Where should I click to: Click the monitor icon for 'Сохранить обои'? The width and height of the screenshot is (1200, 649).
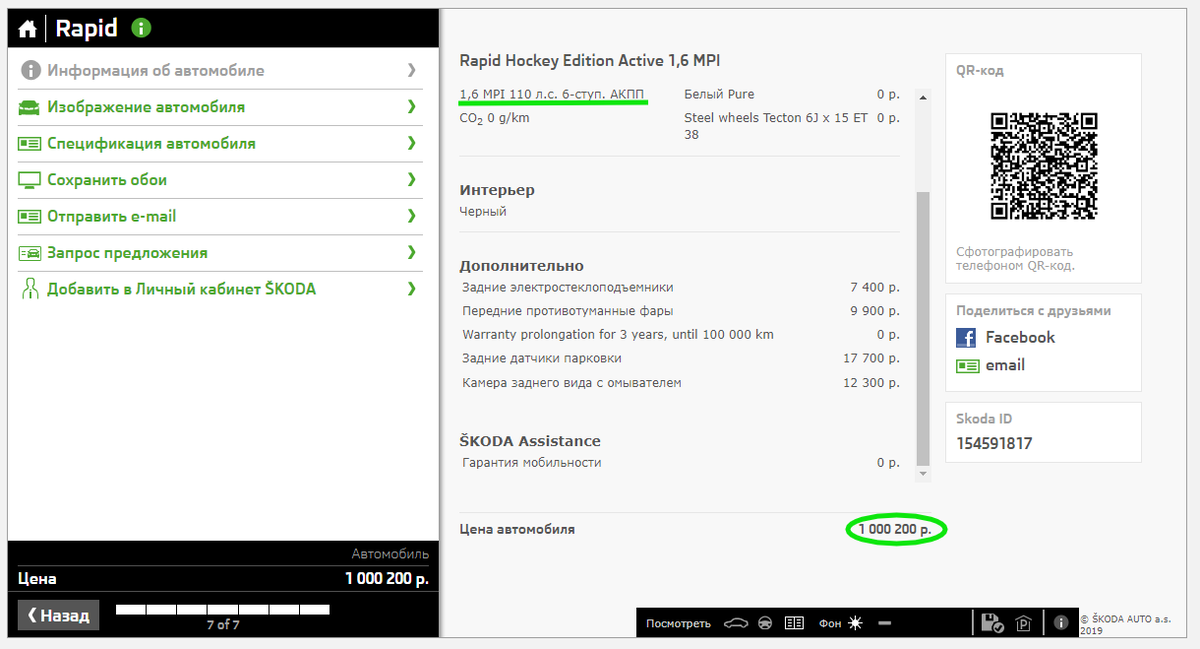[29, 180]
